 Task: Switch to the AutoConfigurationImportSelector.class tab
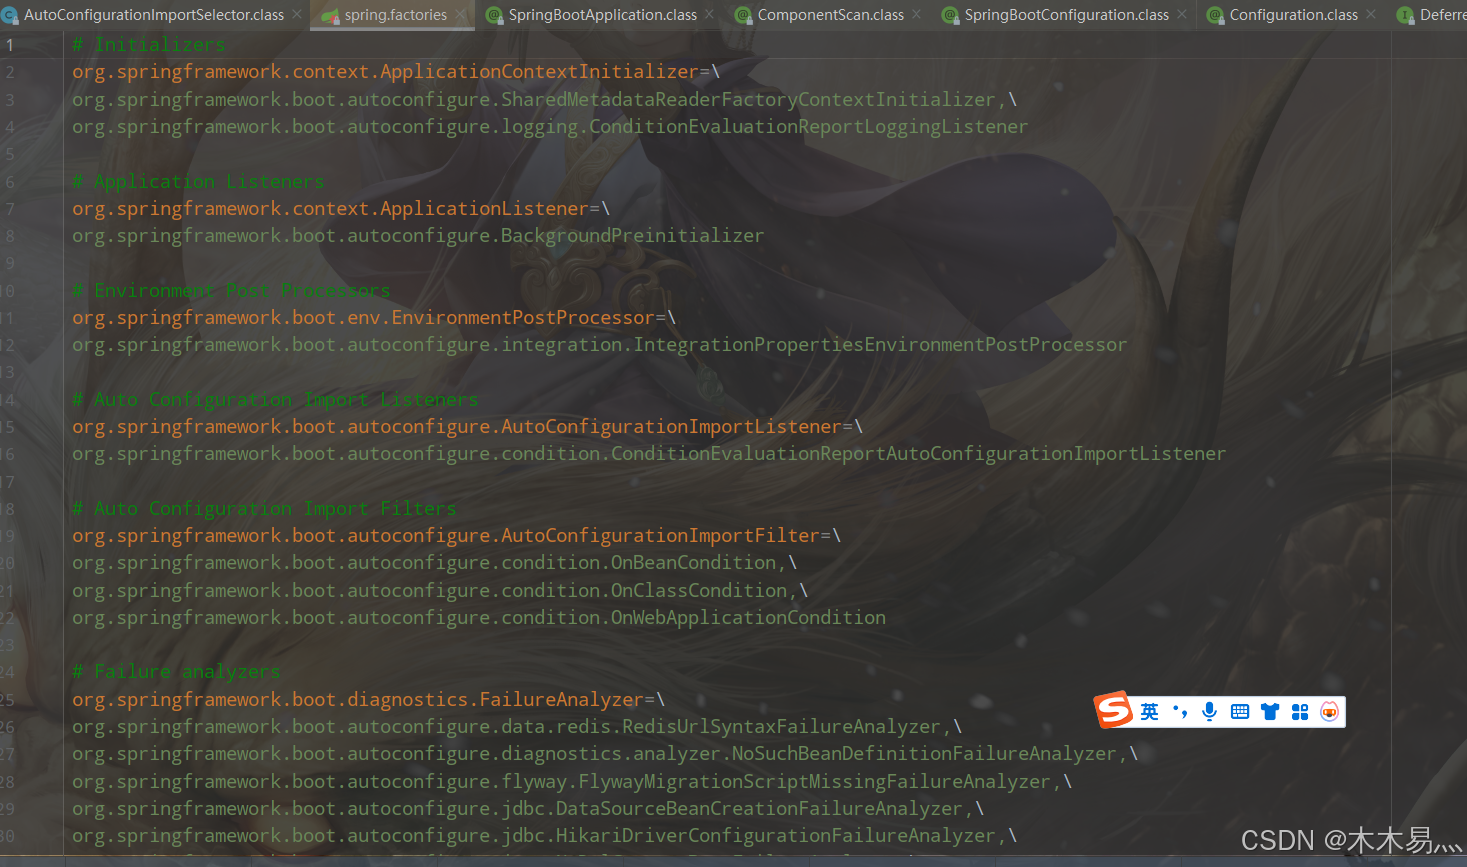coord(154,15)
